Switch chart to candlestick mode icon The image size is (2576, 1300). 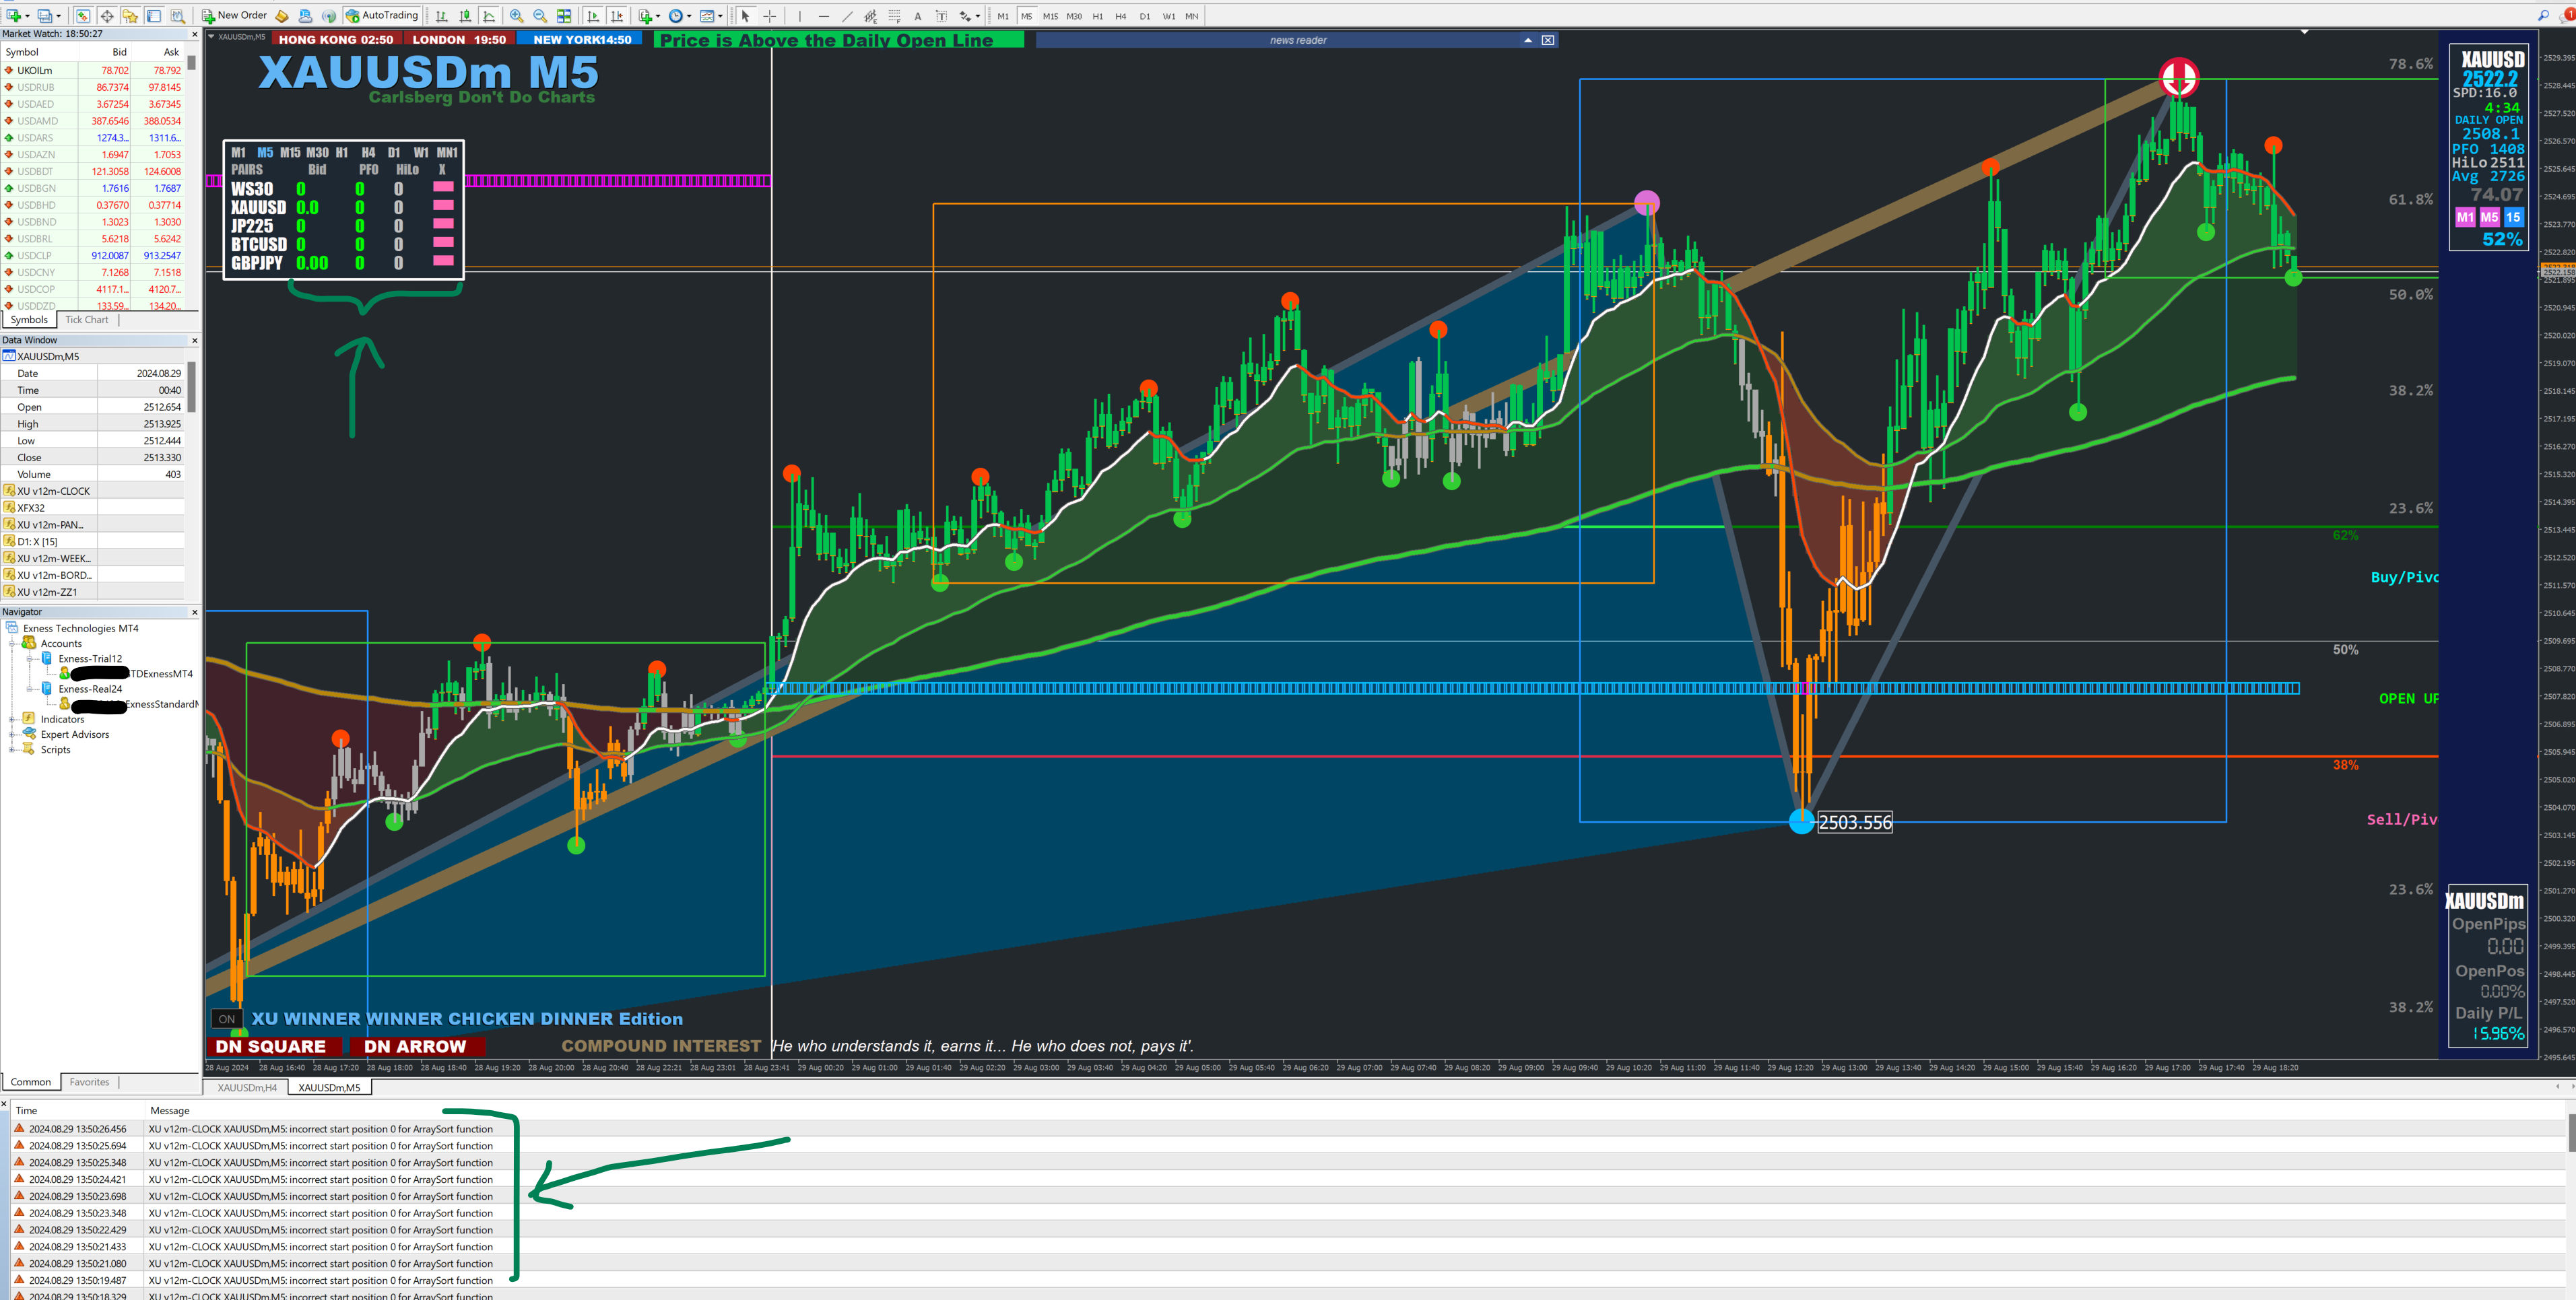(x=465, y=16)
